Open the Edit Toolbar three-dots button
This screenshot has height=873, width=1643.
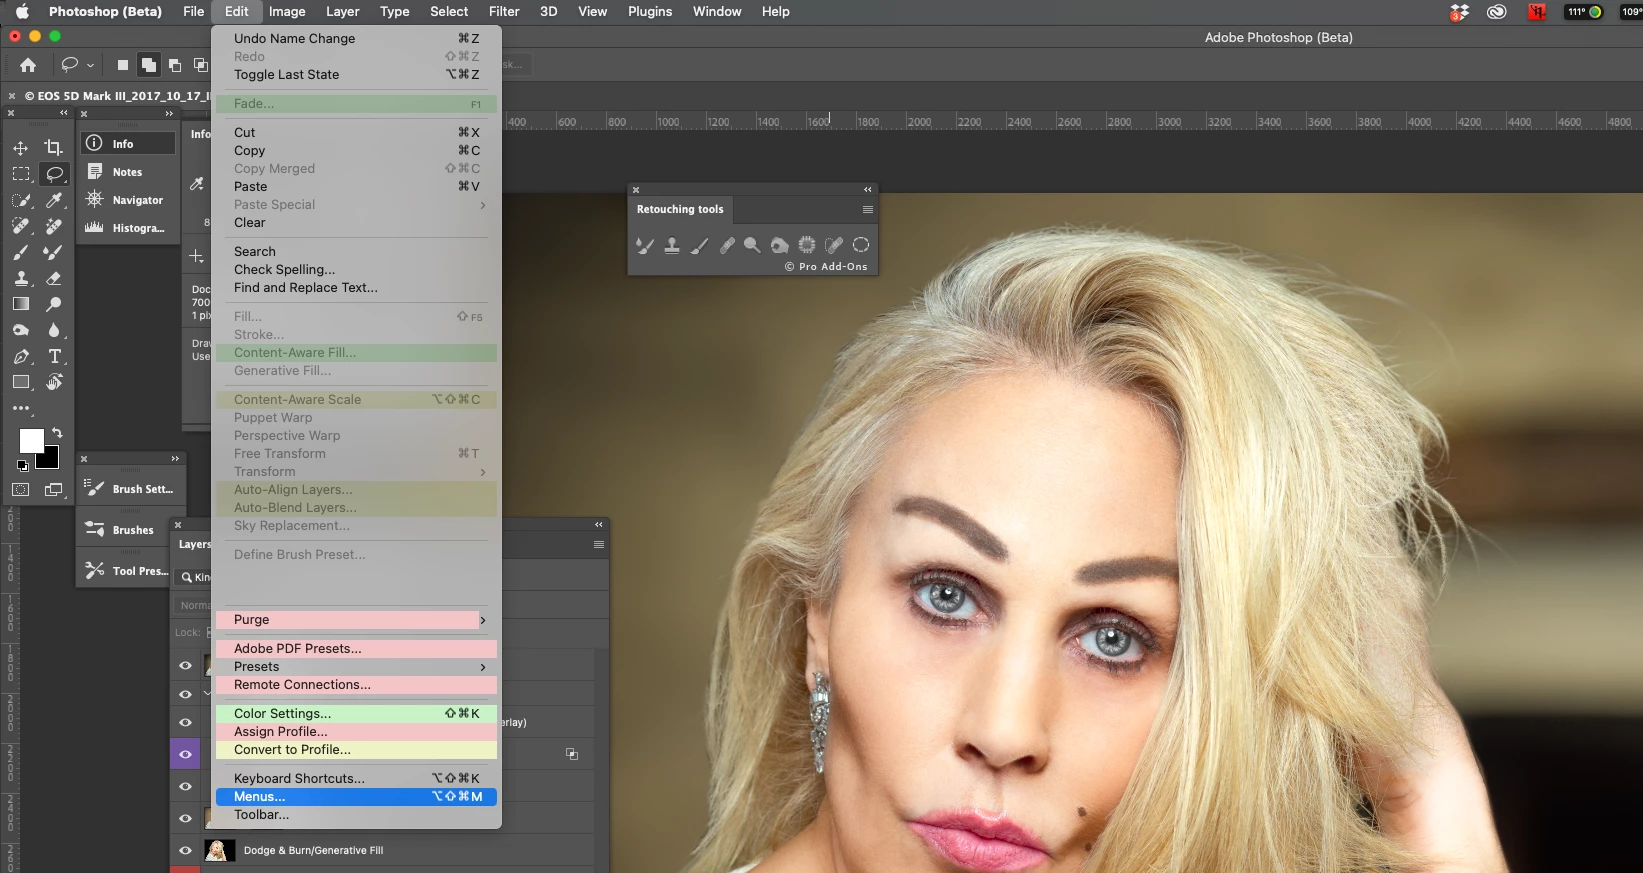coord(21,408)
